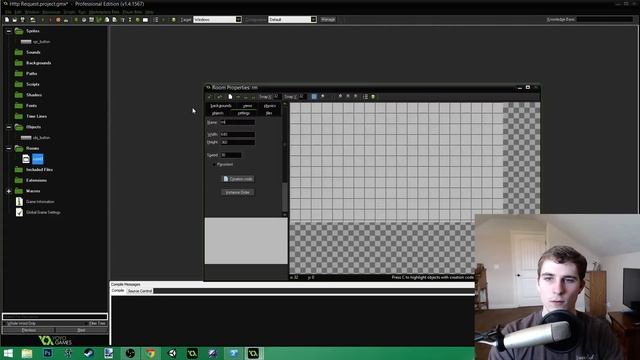Image resolution: width=640 pixels, height=360 pixels.
Task: Click the Save project toolbar icon
Action: click(x=22, y=20)
